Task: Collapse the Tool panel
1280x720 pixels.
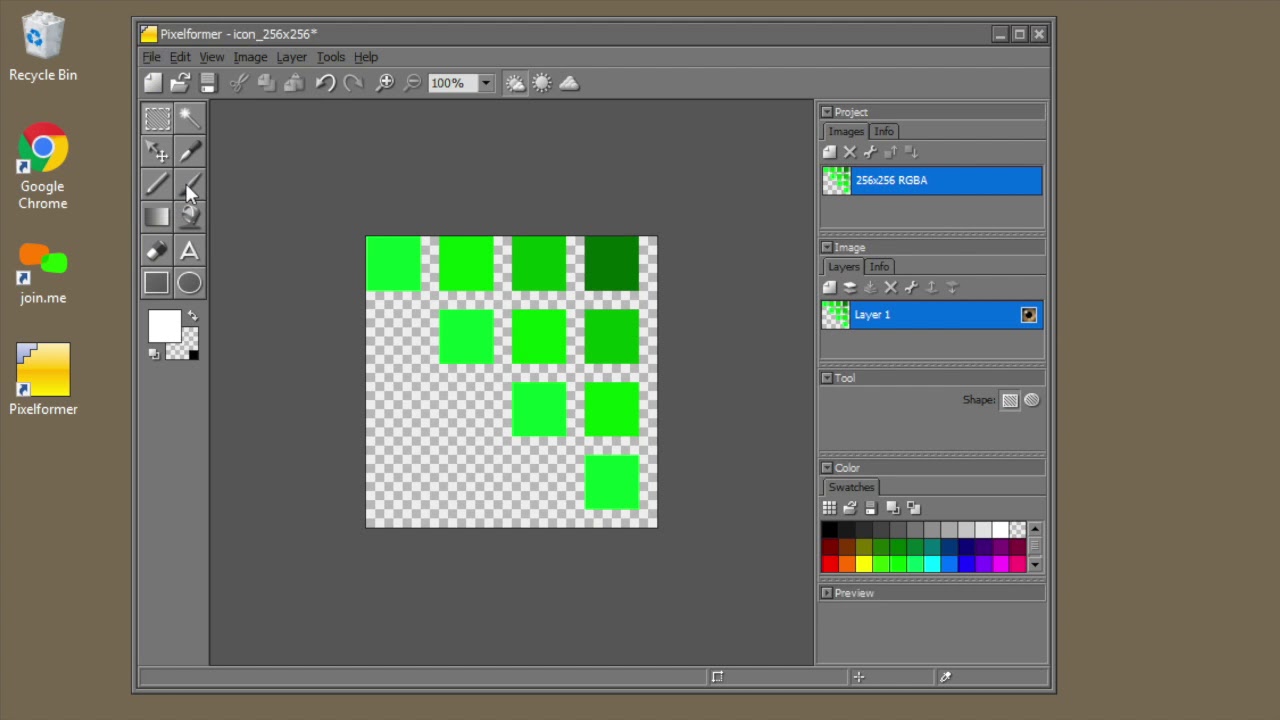Action: click(826, 378)
